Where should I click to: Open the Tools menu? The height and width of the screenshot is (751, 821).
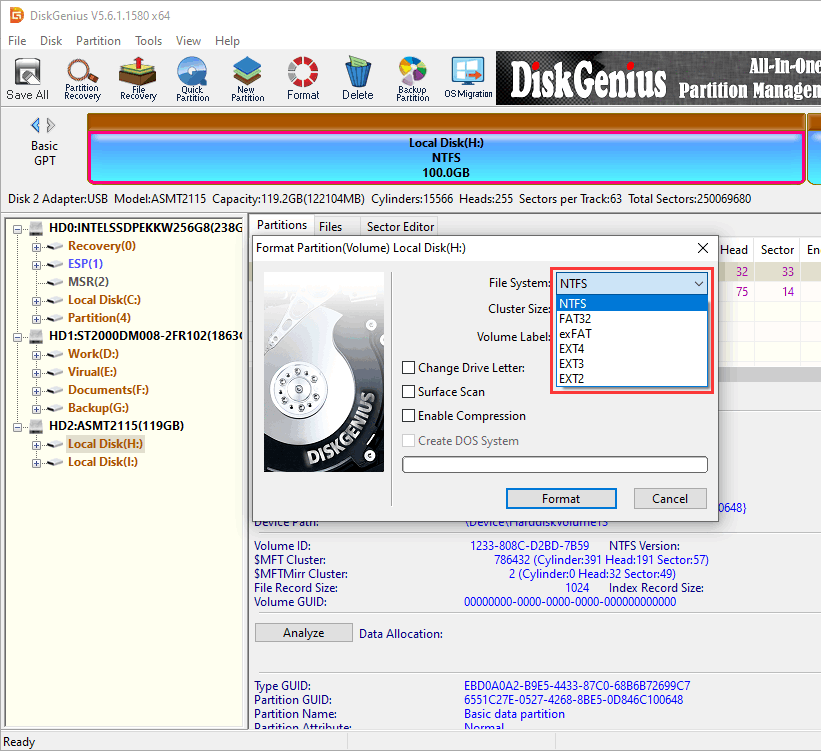149,41
